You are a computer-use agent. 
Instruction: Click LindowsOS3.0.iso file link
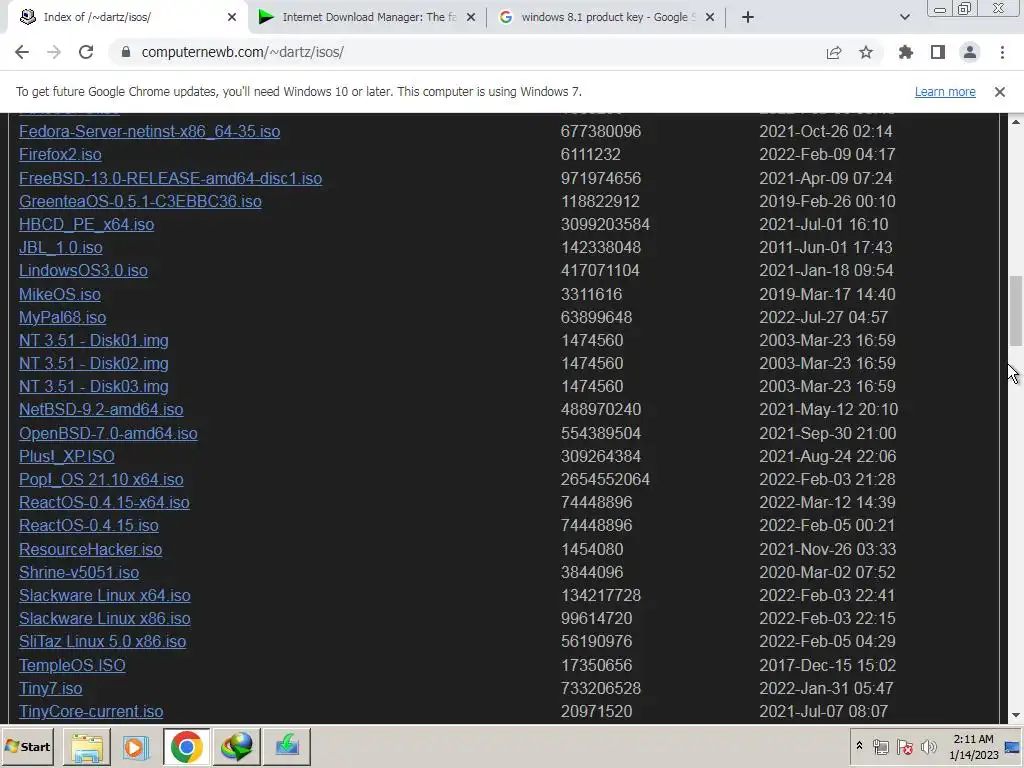(x=83, y=270)
